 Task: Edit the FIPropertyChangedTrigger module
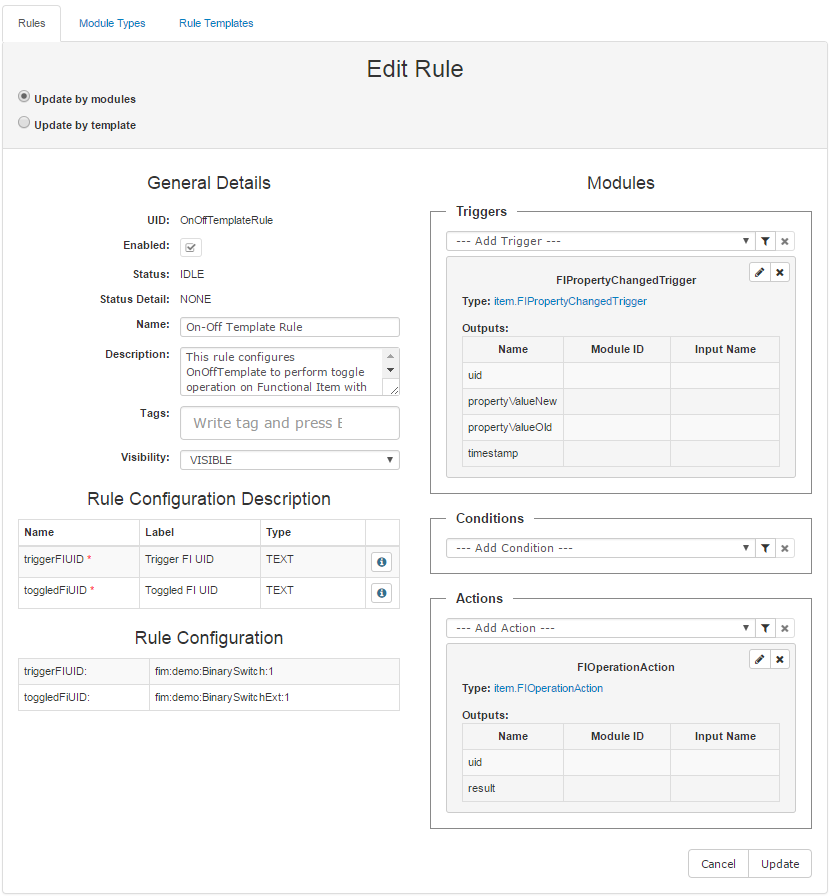click(x=759, y=271)
